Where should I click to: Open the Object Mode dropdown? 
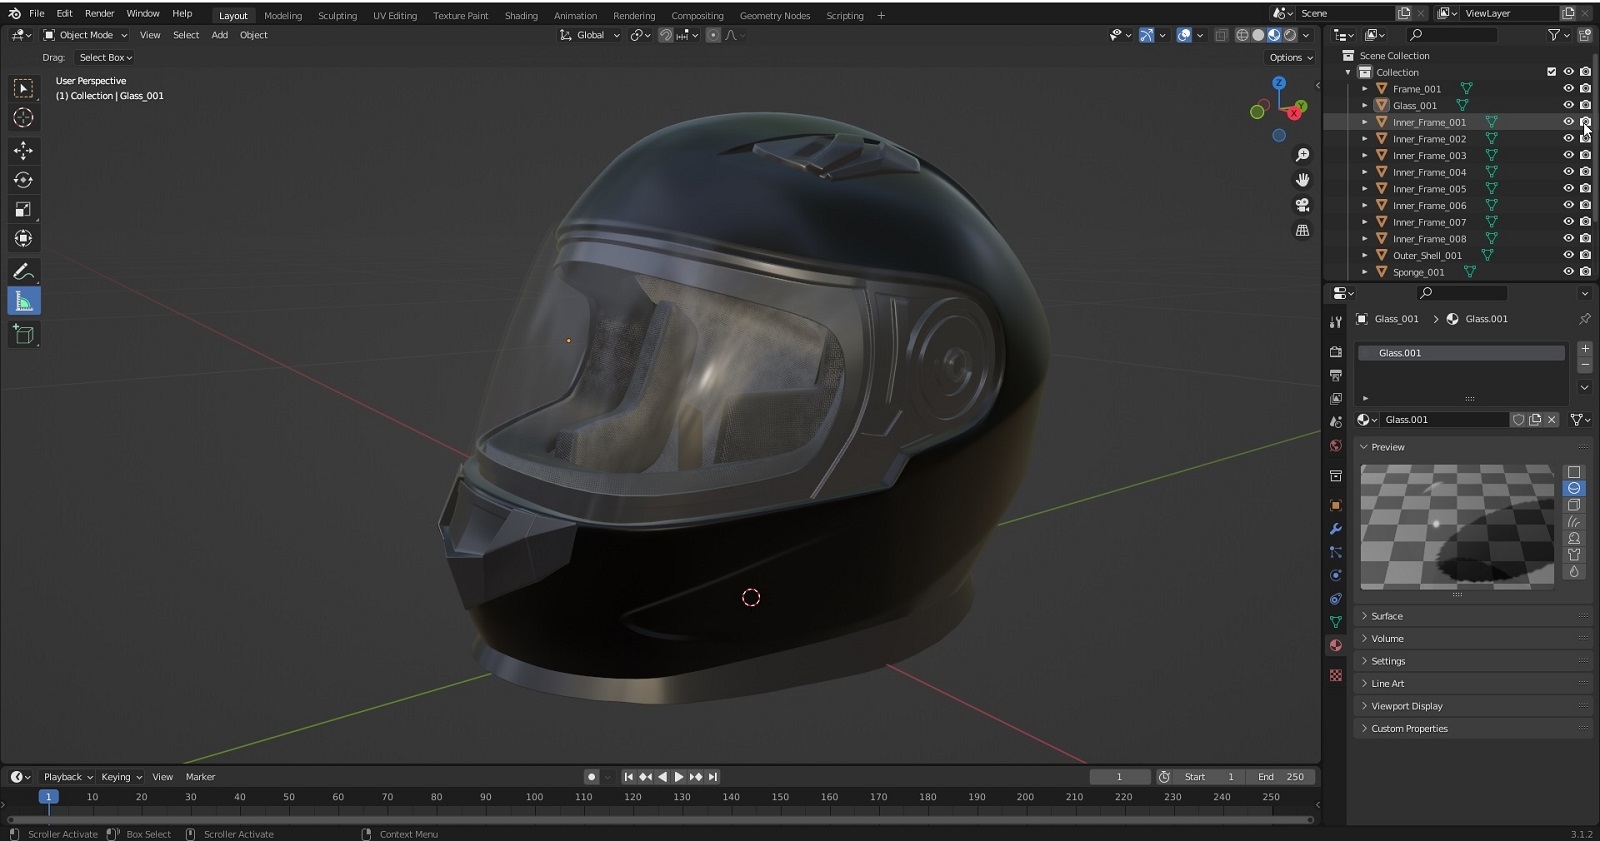[x=86, y=35]
